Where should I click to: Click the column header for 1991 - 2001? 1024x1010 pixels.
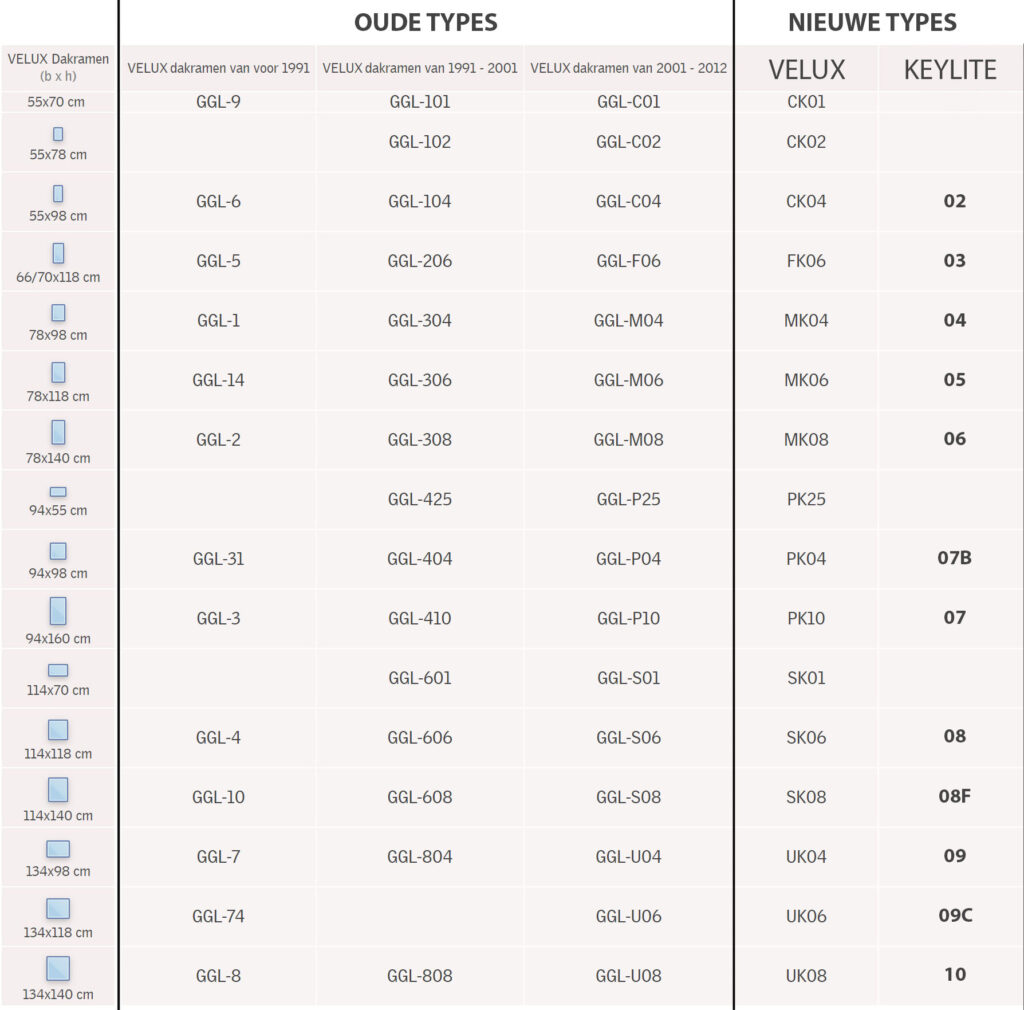pos(420,69)
